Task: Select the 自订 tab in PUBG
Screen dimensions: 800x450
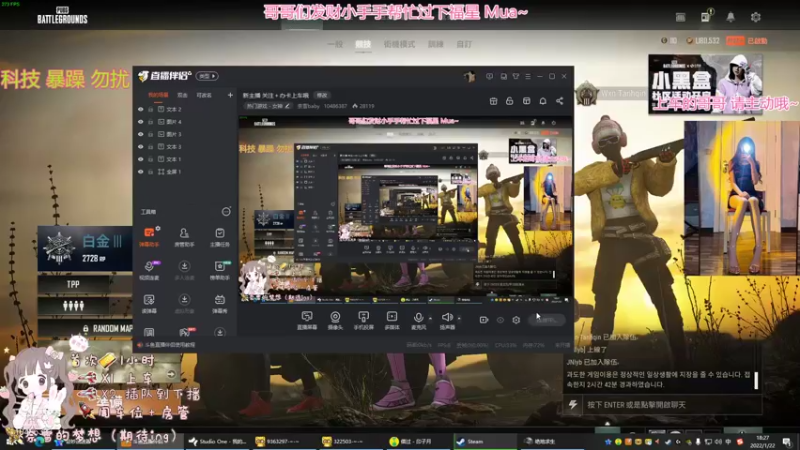Action: tap(464, 44)
